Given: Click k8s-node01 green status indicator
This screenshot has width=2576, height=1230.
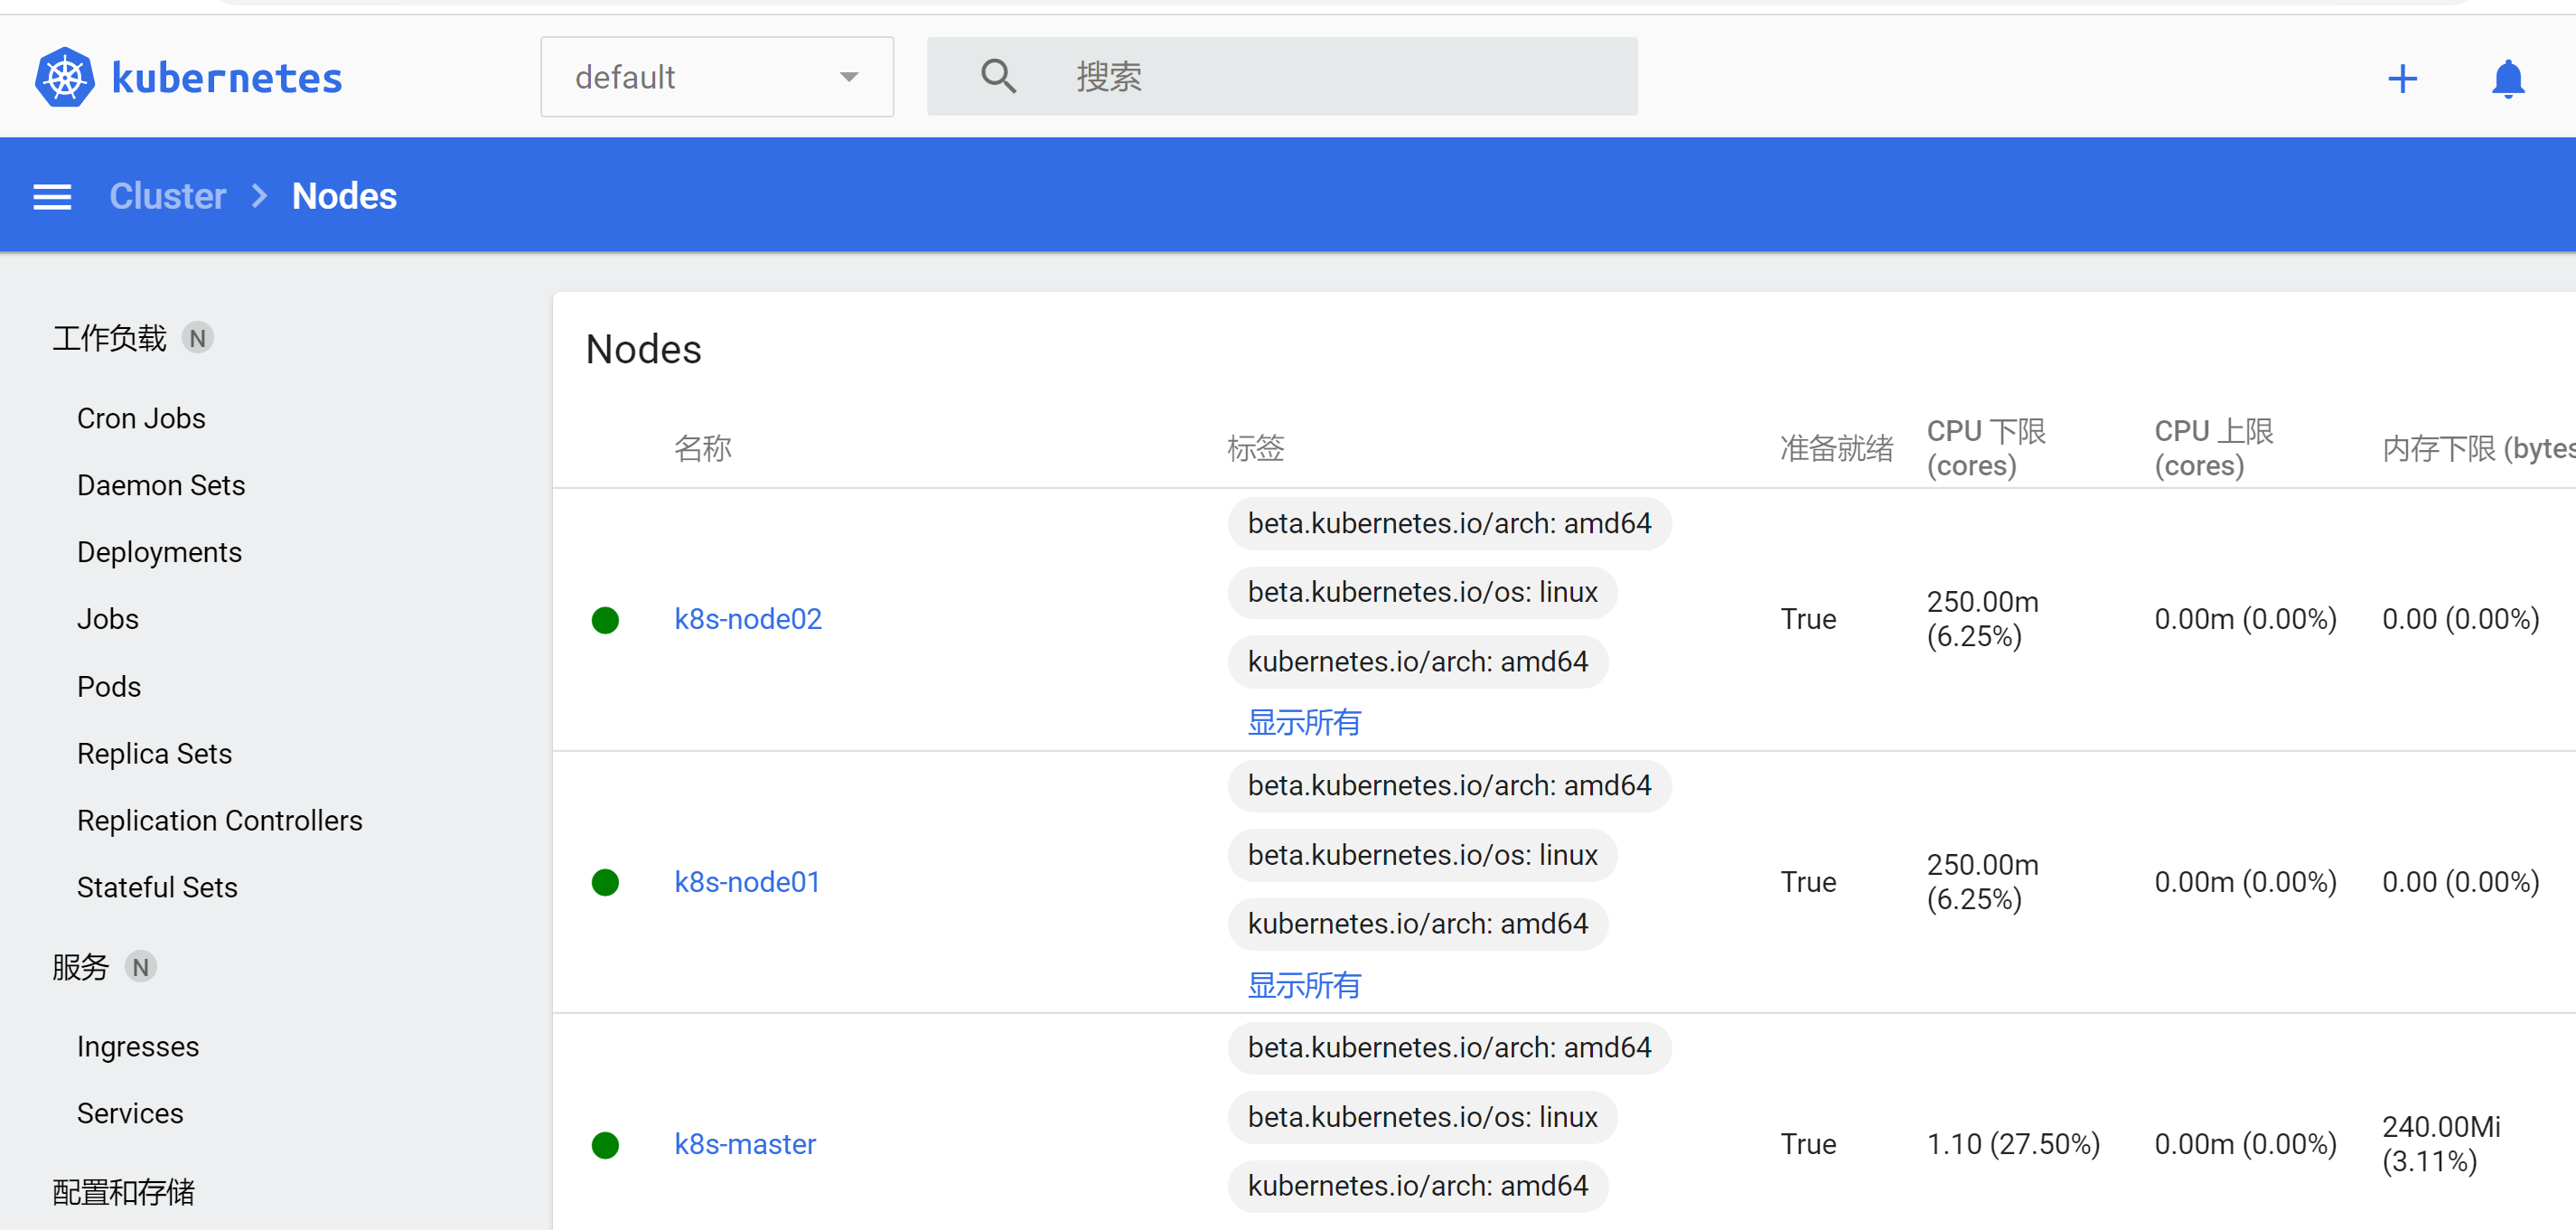Looking at the screenshot, I should click(605, 882).
